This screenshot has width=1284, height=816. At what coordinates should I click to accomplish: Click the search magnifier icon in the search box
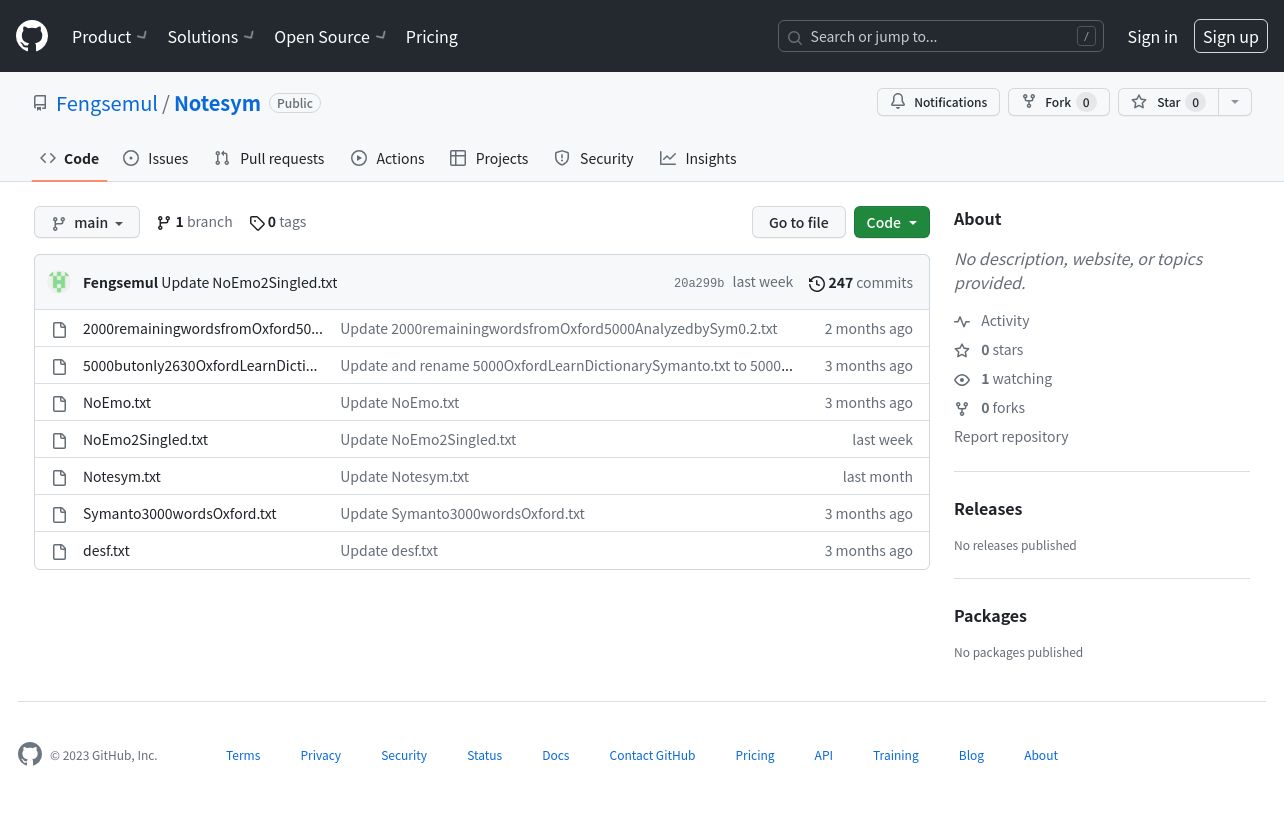point(795,37)
